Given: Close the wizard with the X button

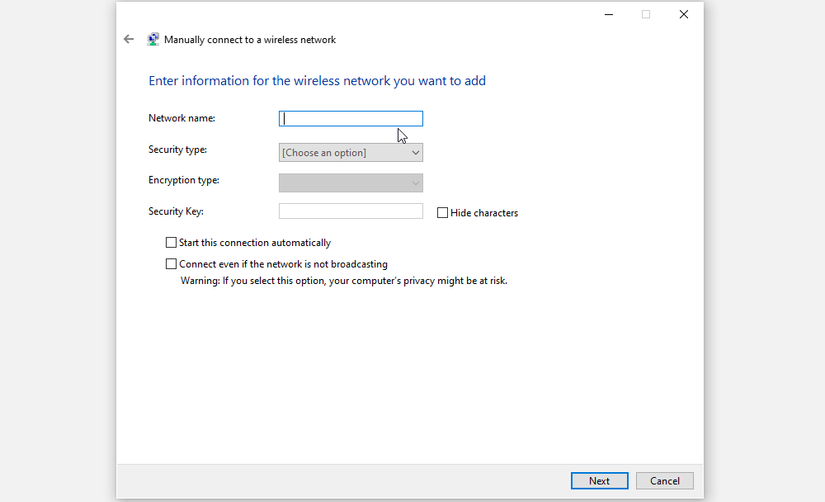Looking at the screenshot, I should (683, 15).
